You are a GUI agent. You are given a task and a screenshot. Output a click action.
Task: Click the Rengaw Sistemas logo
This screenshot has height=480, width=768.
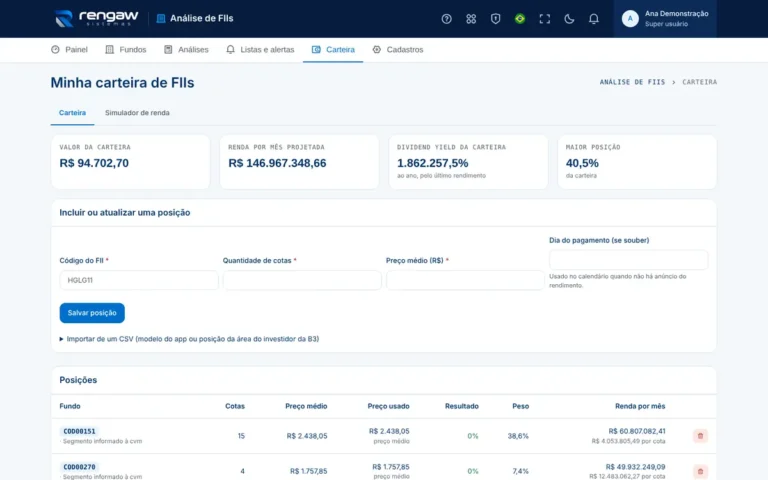[x=96, y=18]
